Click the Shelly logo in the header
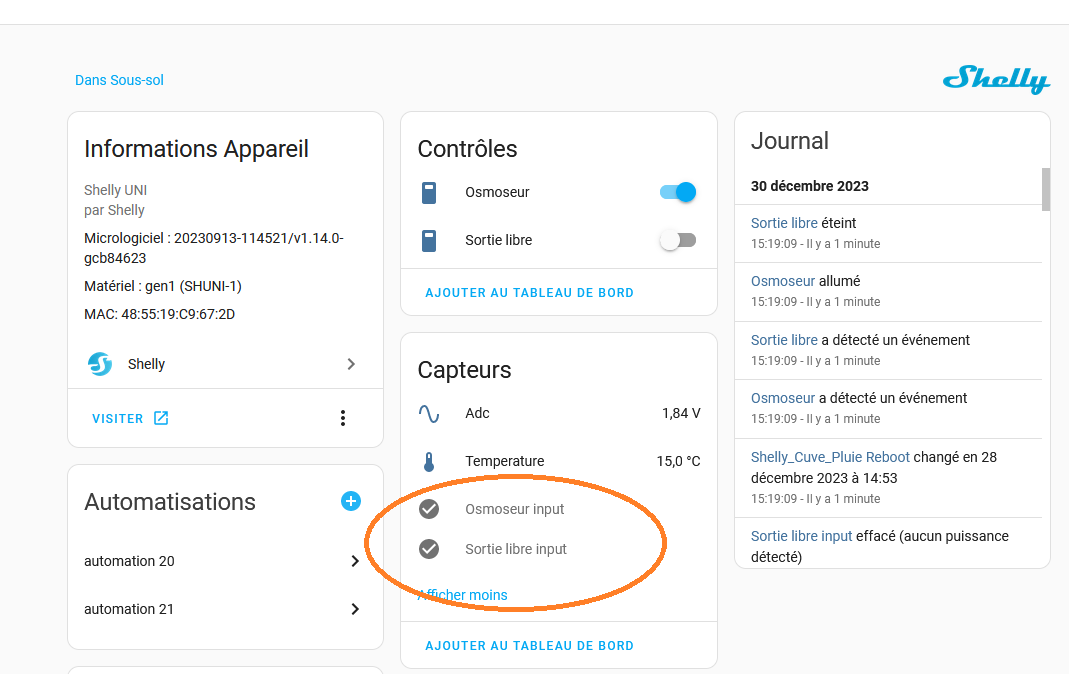Image resolution: width=1069 pixels, height=674 pixels. click(x=995, y=80)
